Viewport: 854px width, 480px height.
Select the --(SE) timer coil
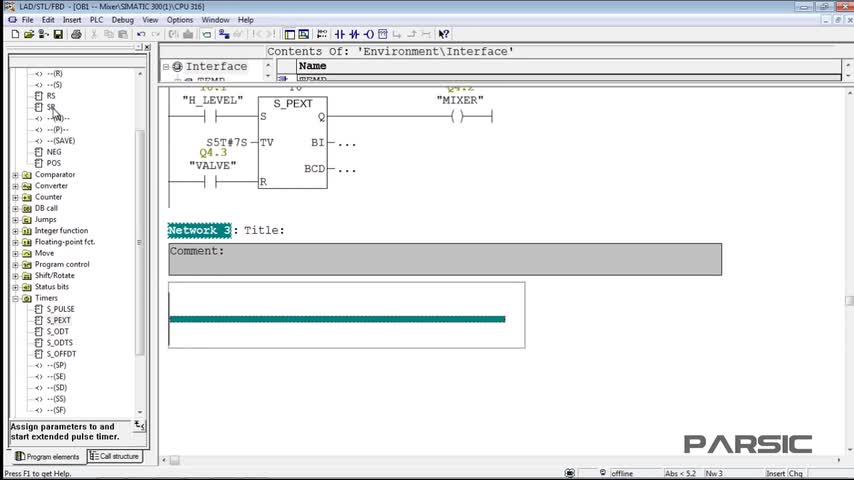56,376
